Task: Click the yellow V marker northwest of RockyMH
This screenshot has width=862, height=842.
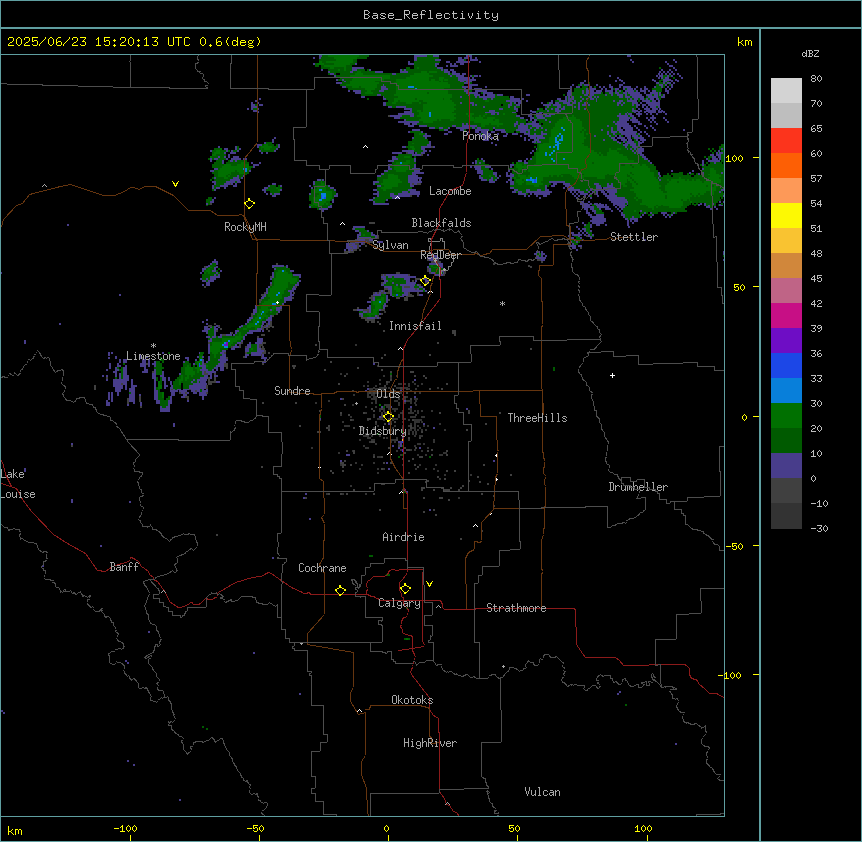Action: point(175,184)
